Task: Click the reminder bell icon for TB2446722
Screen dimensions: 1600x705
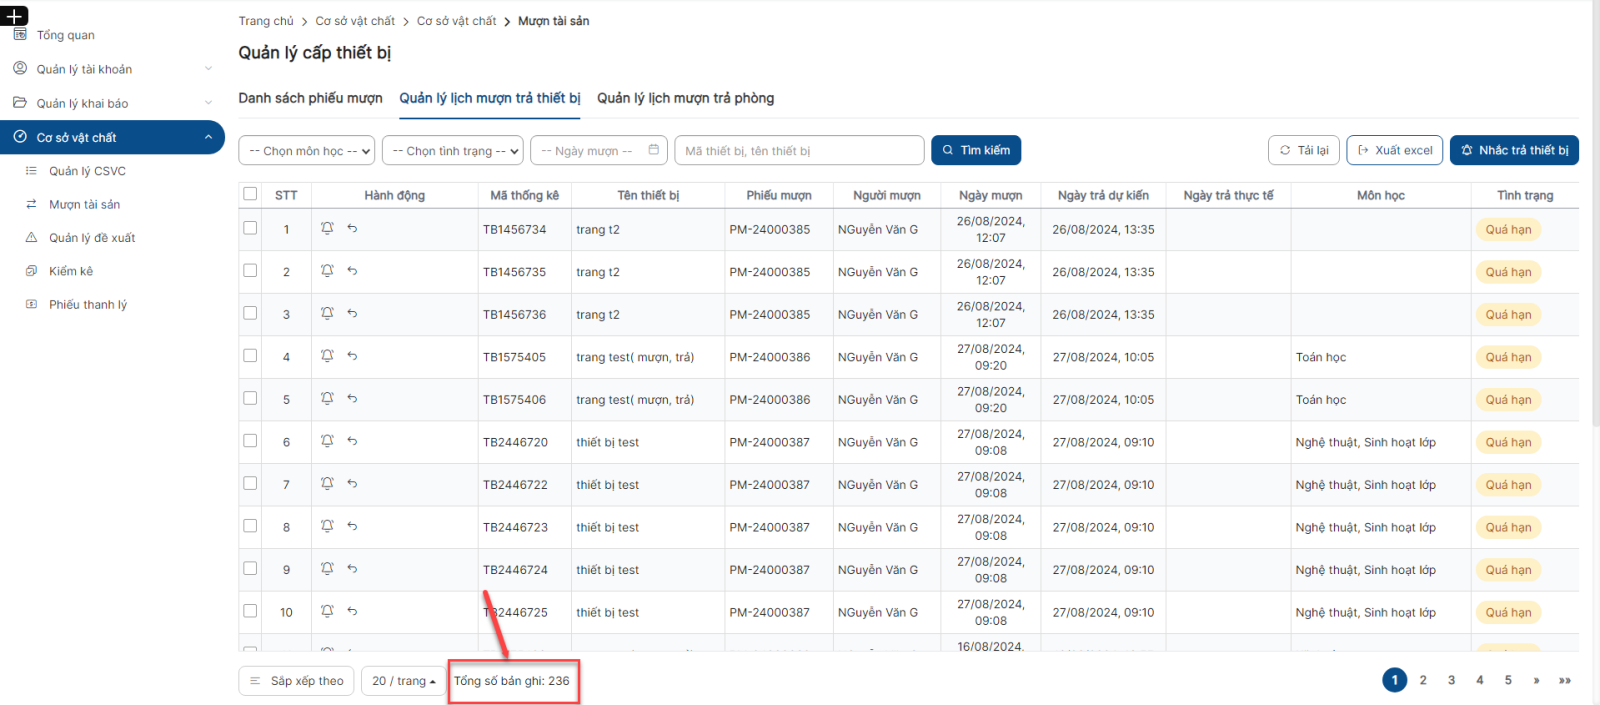Action: tap(327, 483)
